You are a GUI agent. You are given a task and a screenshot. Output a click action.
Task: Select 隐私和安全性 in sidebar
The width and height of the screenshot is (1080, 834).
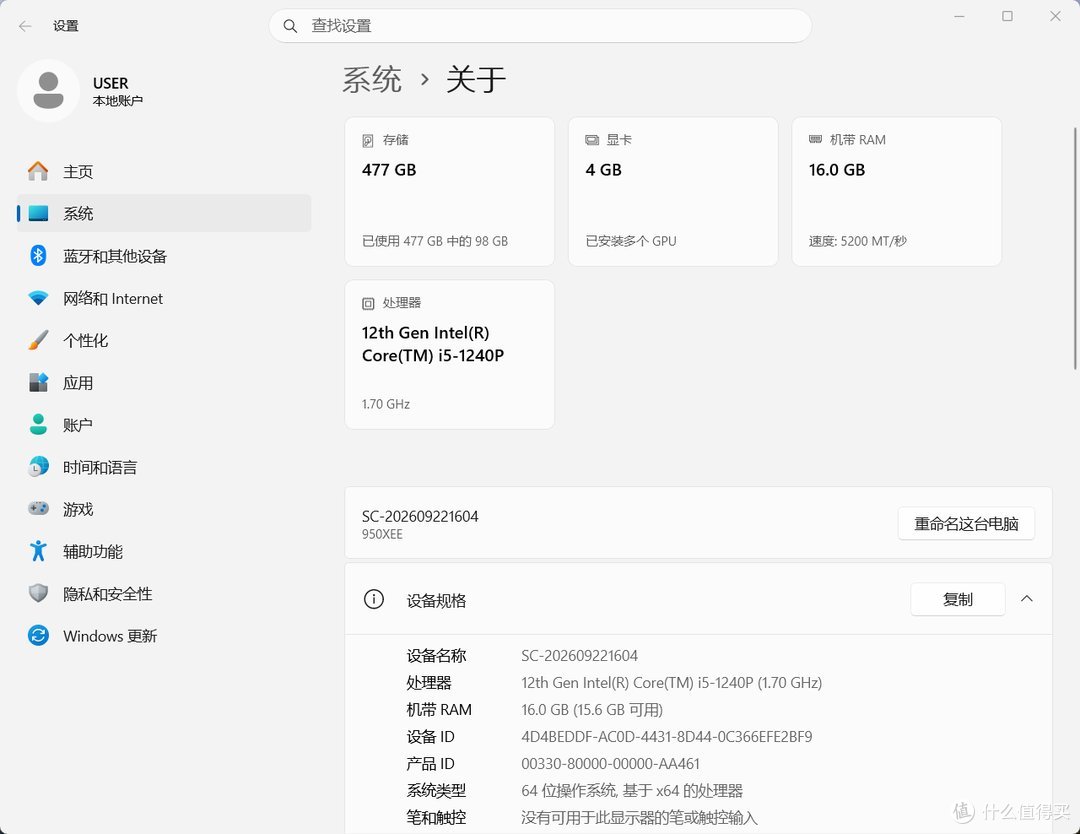point(164,594)
